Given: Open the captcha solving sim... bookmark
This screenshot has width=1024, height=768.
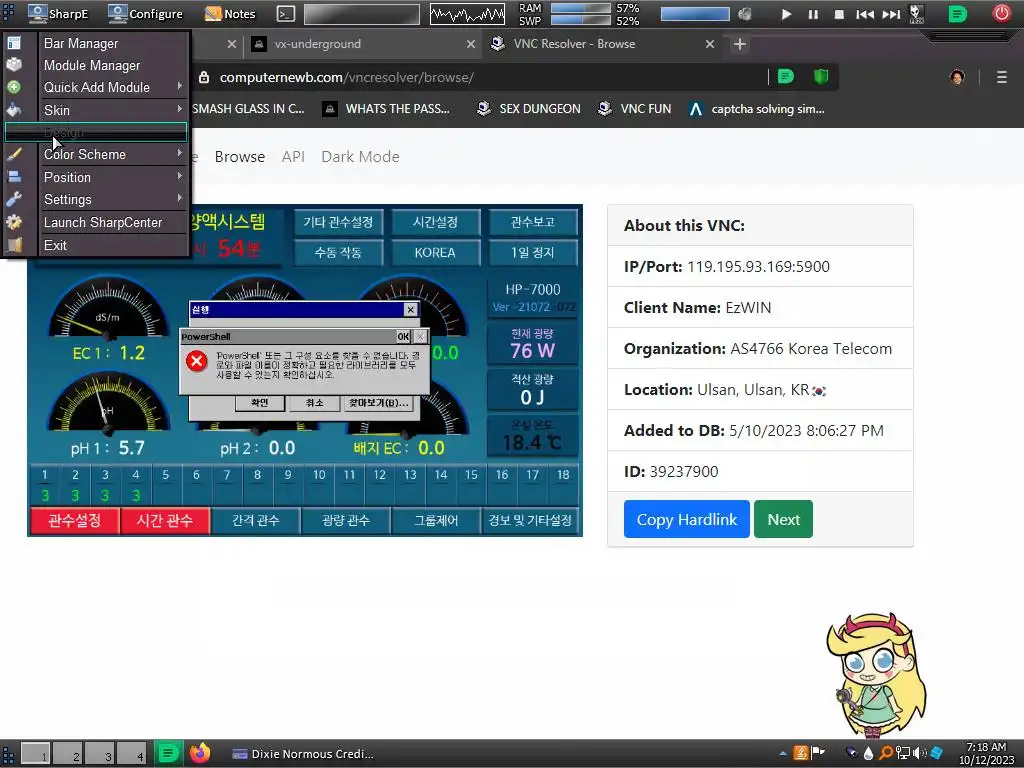Looking at the screenshot, I should click(x=758, y=108).
